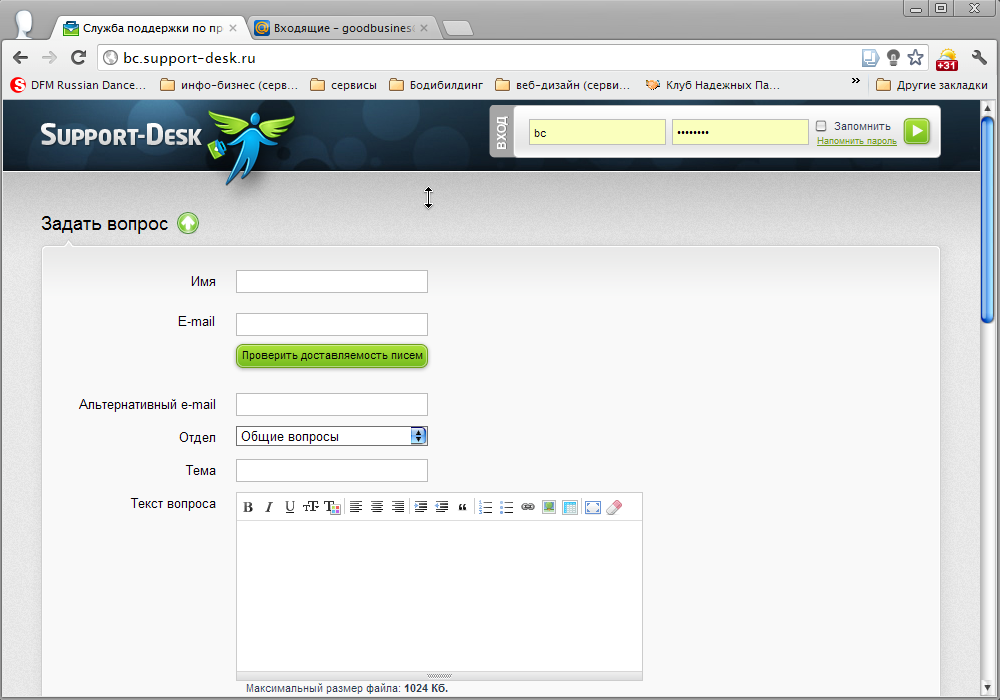Open the 'Другие закладки' bookmarks folder
The height and width of the screenshot is (700, 1000).
932,85
